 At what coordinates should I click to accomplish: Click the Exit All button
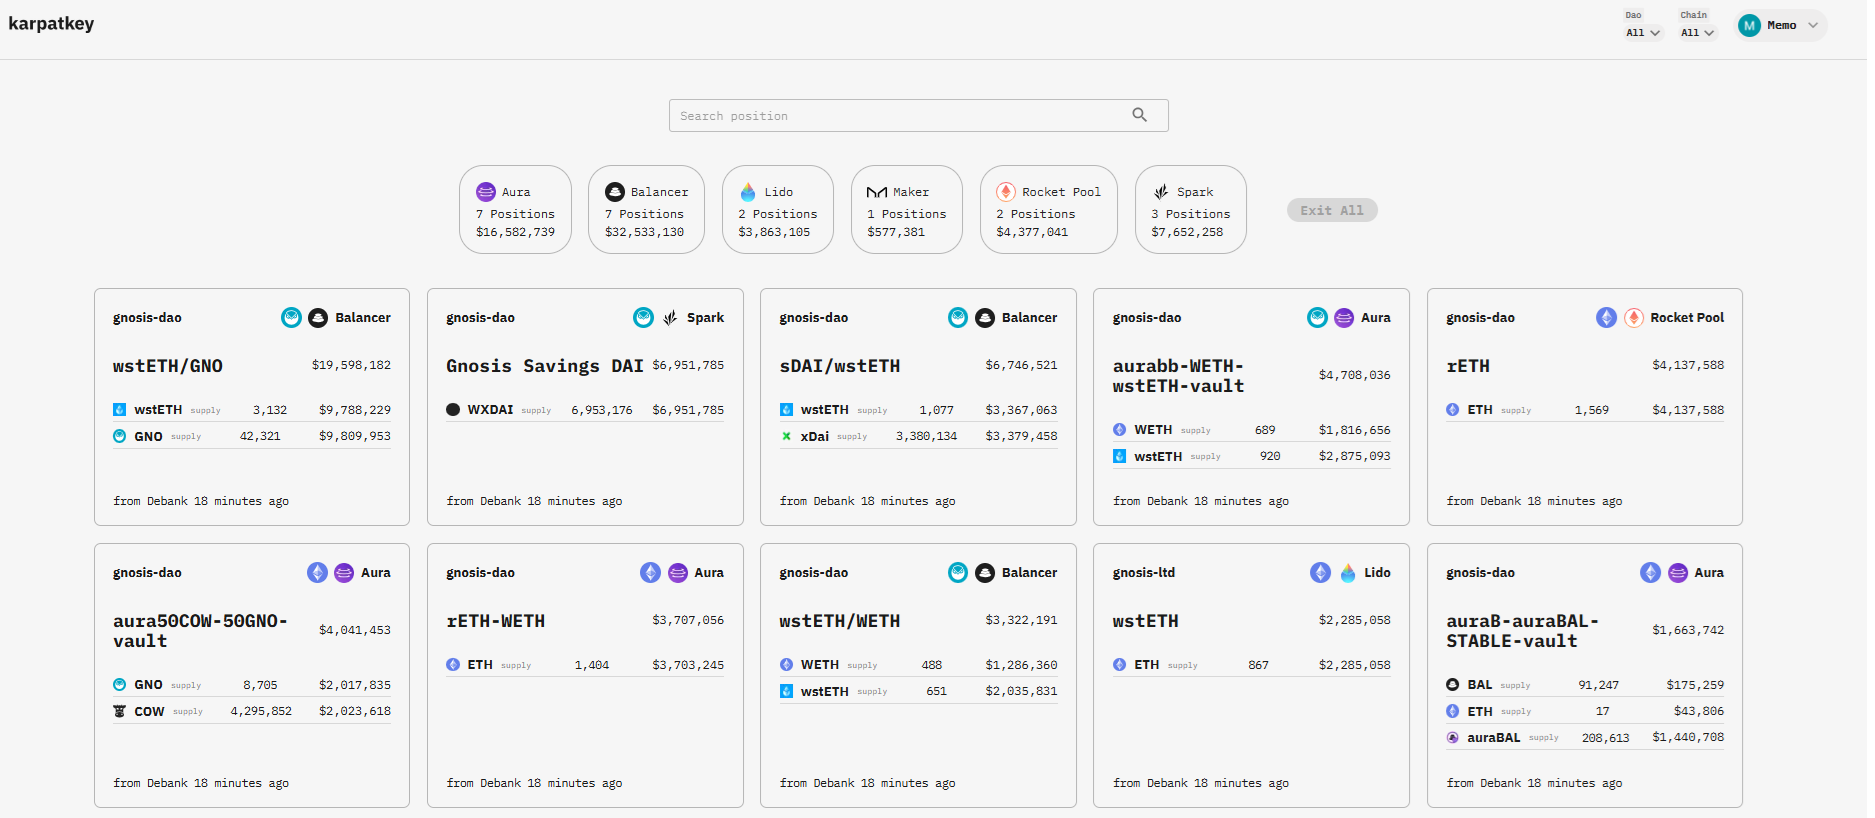pyautogui.click(x=1332, y=210)
